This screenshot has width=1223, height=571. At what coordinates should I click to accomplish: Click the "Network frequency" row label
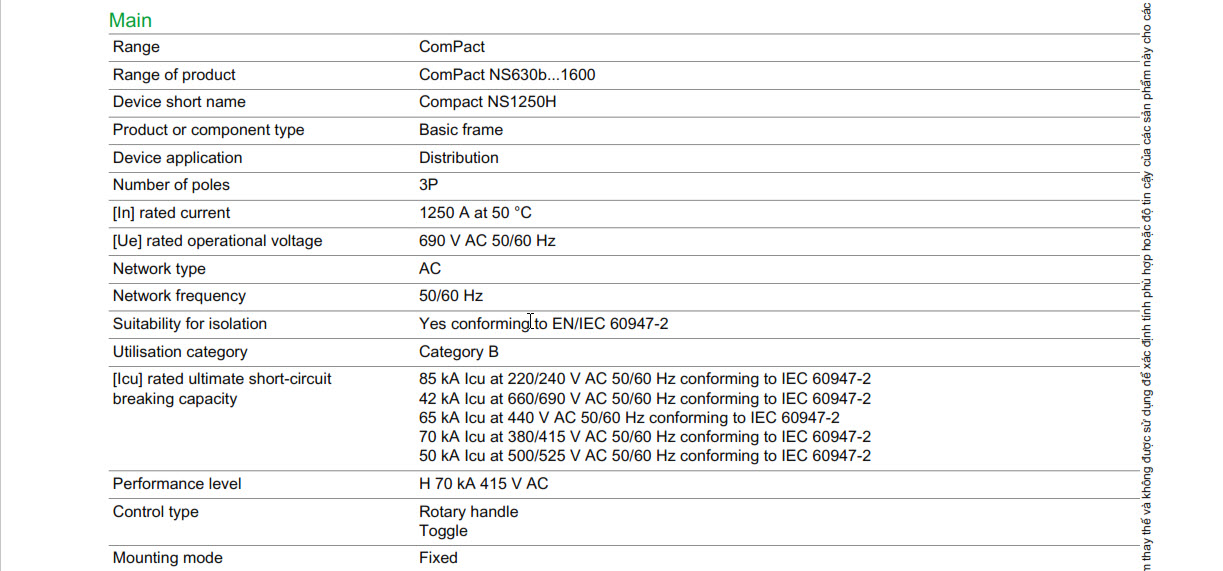pyautogui.click(x=179, y=296)
